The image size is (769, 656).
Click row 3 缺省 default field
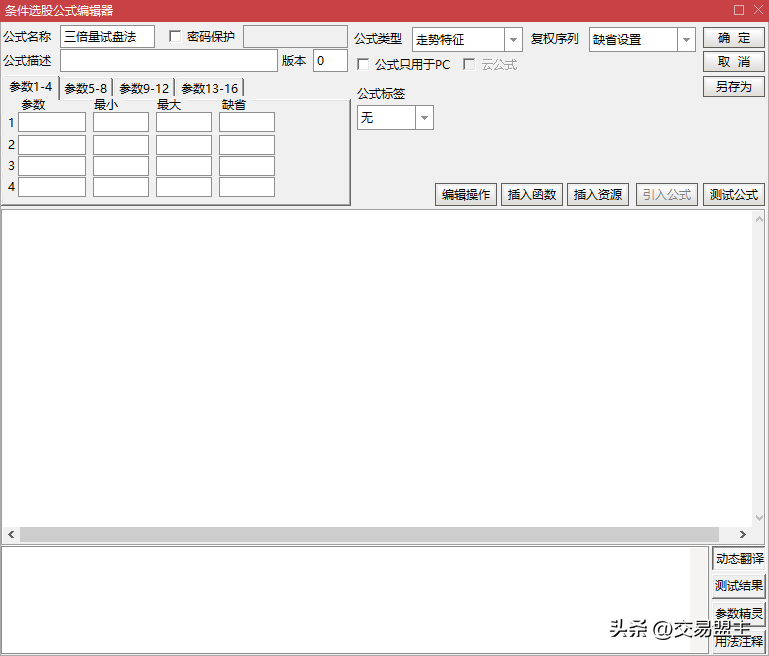(247, 166)
